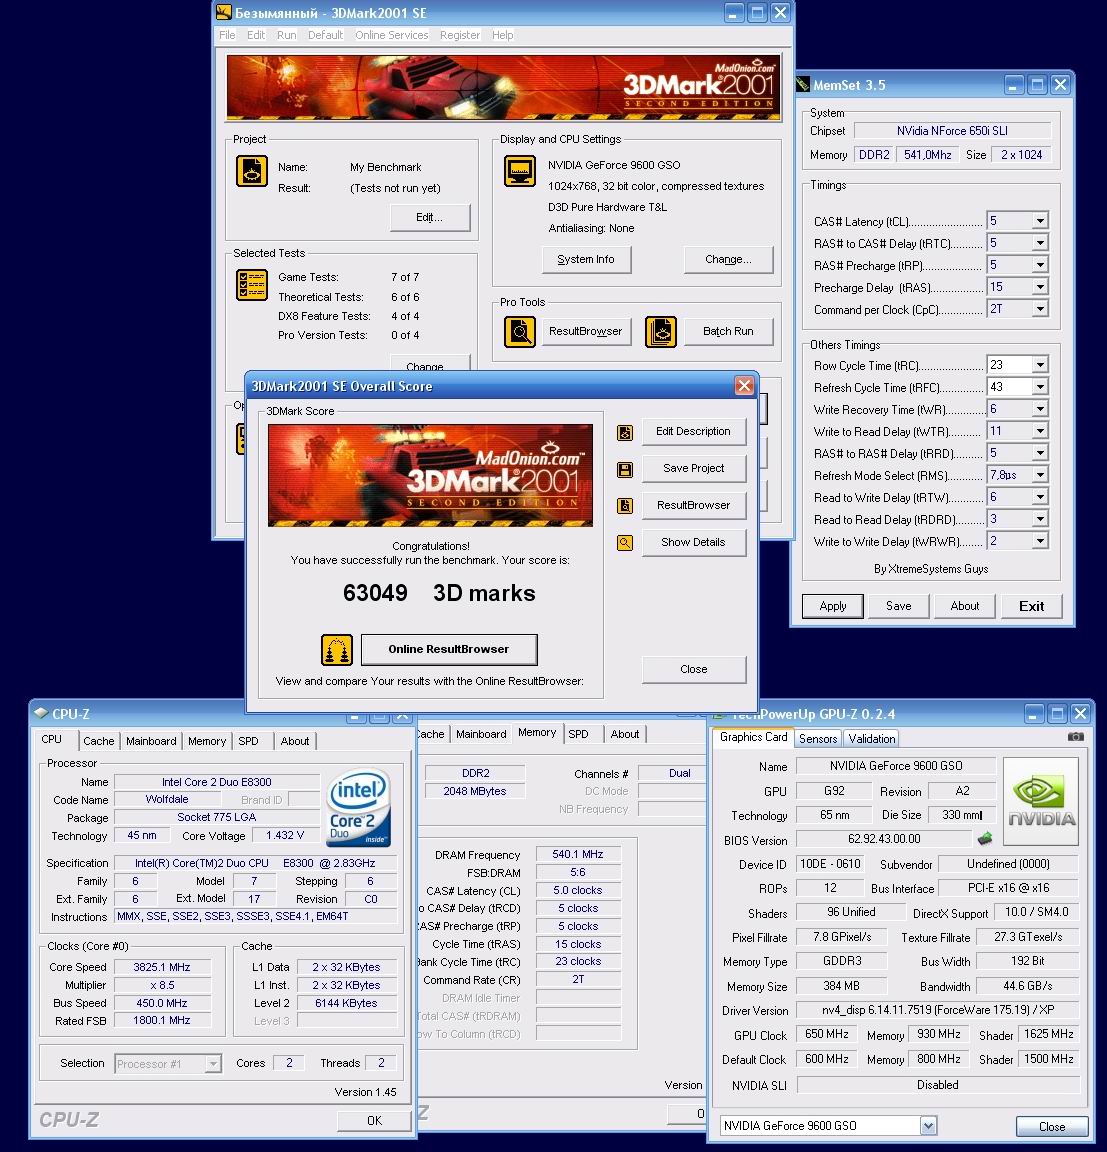Click the Exit button in MemSet
The height and width of the screenshot is (1152, 1107).
tap(1031, 606)
